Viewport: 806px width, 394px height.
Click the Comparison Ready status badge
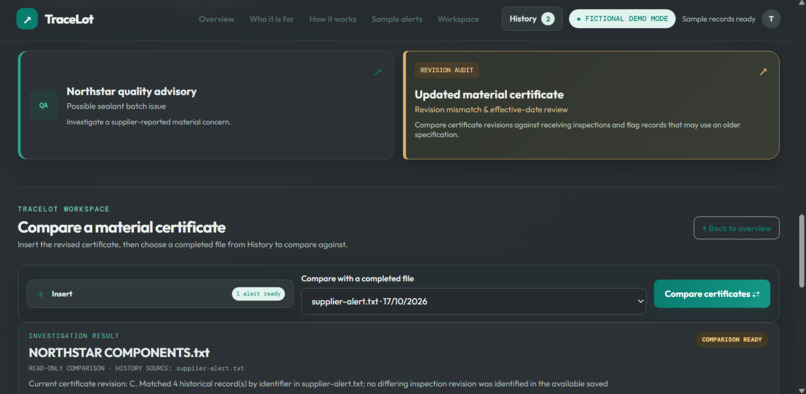pyautogui.click(x=732, y=340)
